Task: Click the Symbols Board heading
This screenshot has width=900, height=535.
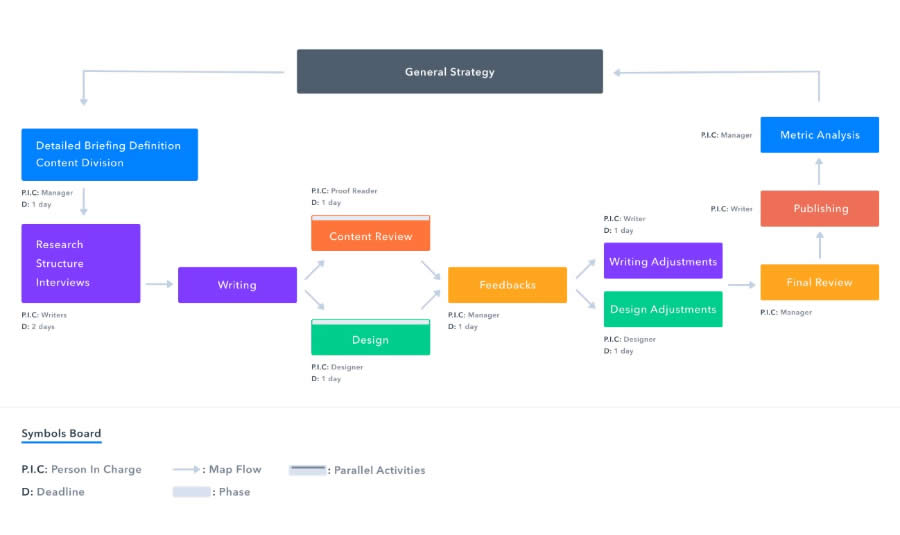Action: point(61,434)
